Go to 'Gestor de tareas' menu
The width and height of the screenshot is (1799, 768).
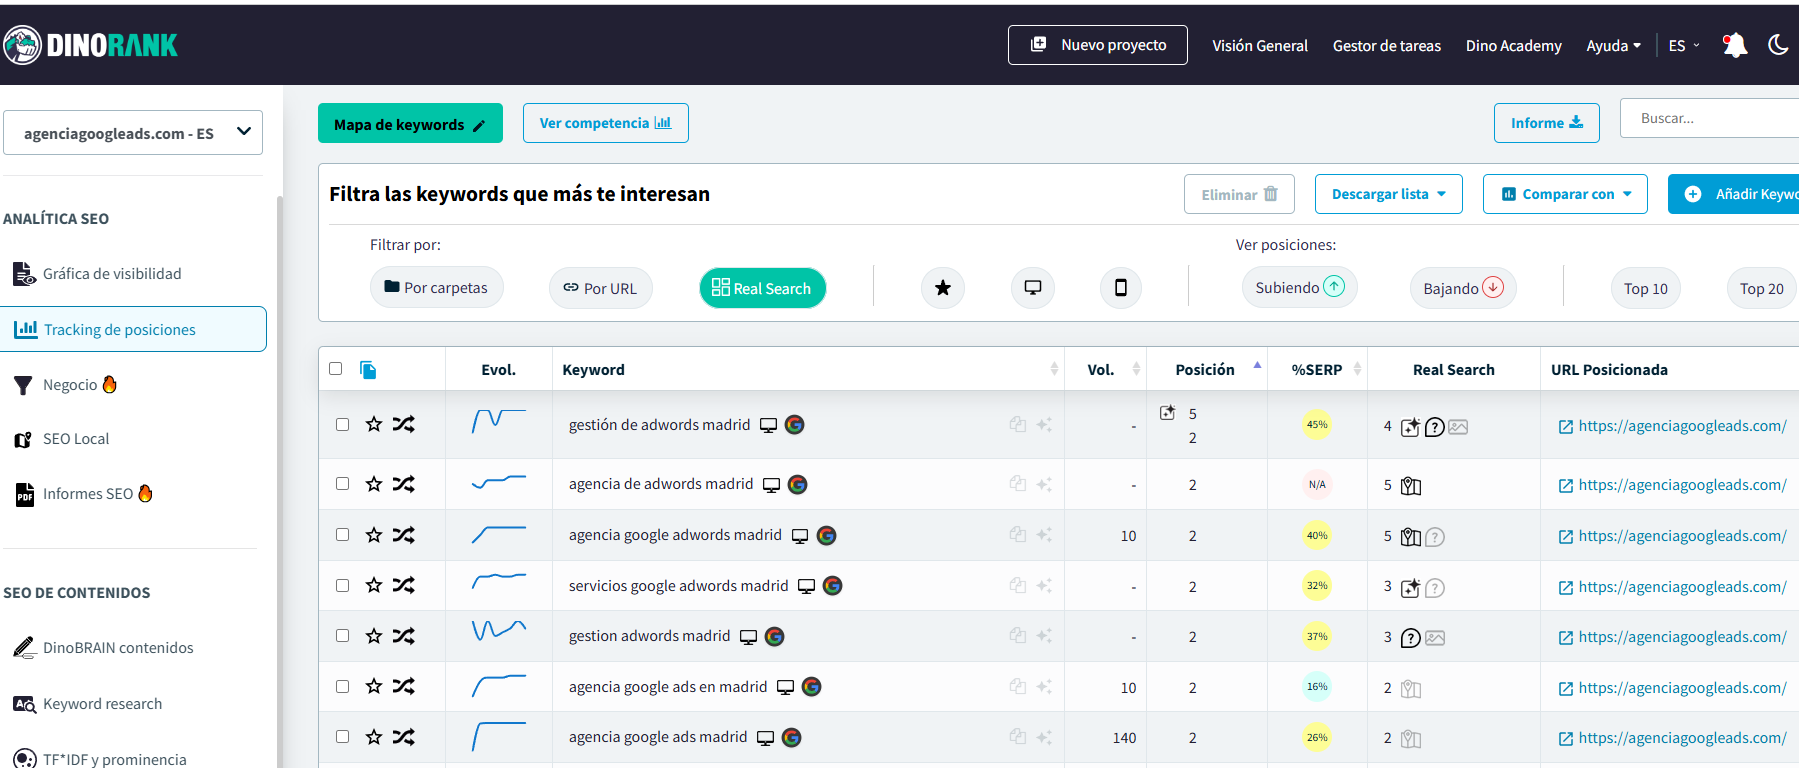[1386, 46]
